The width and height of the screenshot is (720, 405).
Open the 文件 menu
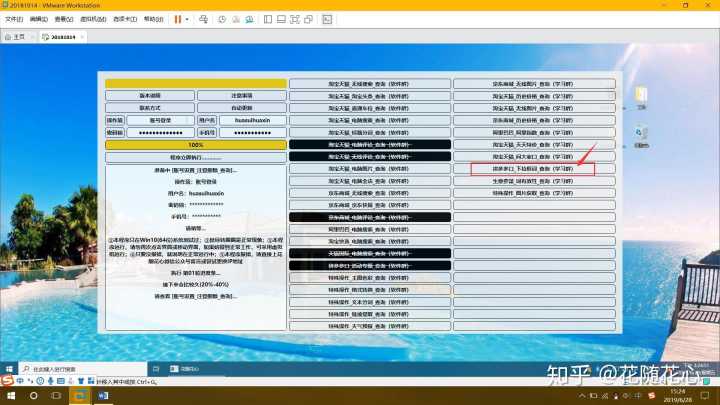tap(13, 19)
